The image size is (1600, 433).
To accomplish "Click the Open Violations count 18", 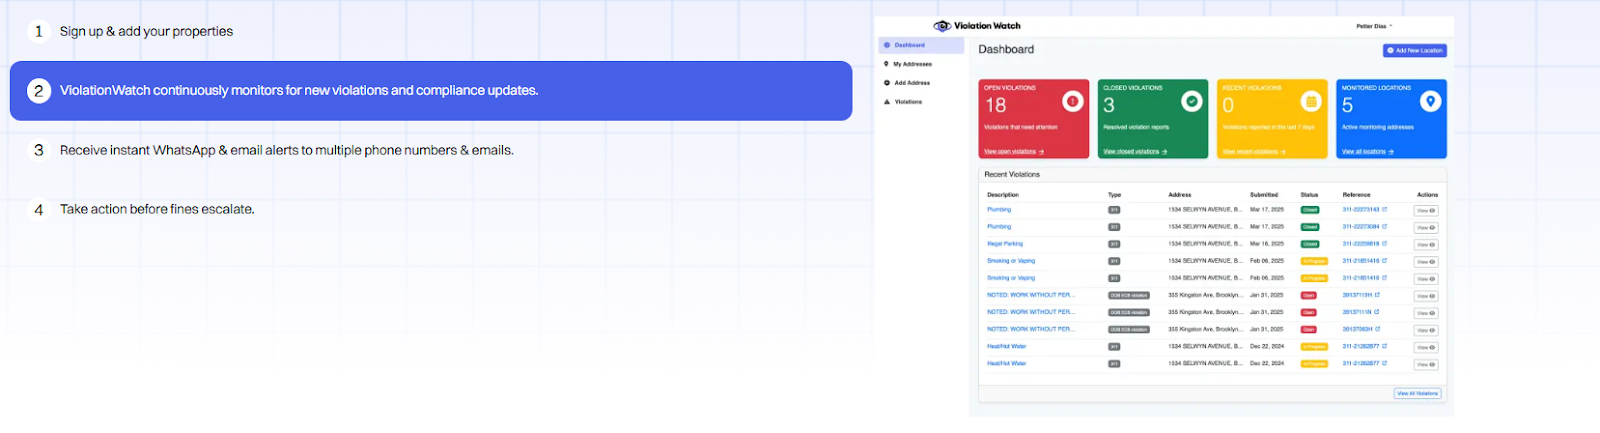I will 996,105.
